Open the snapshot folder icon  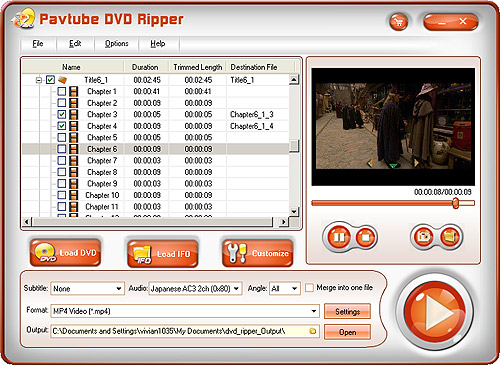450,237
